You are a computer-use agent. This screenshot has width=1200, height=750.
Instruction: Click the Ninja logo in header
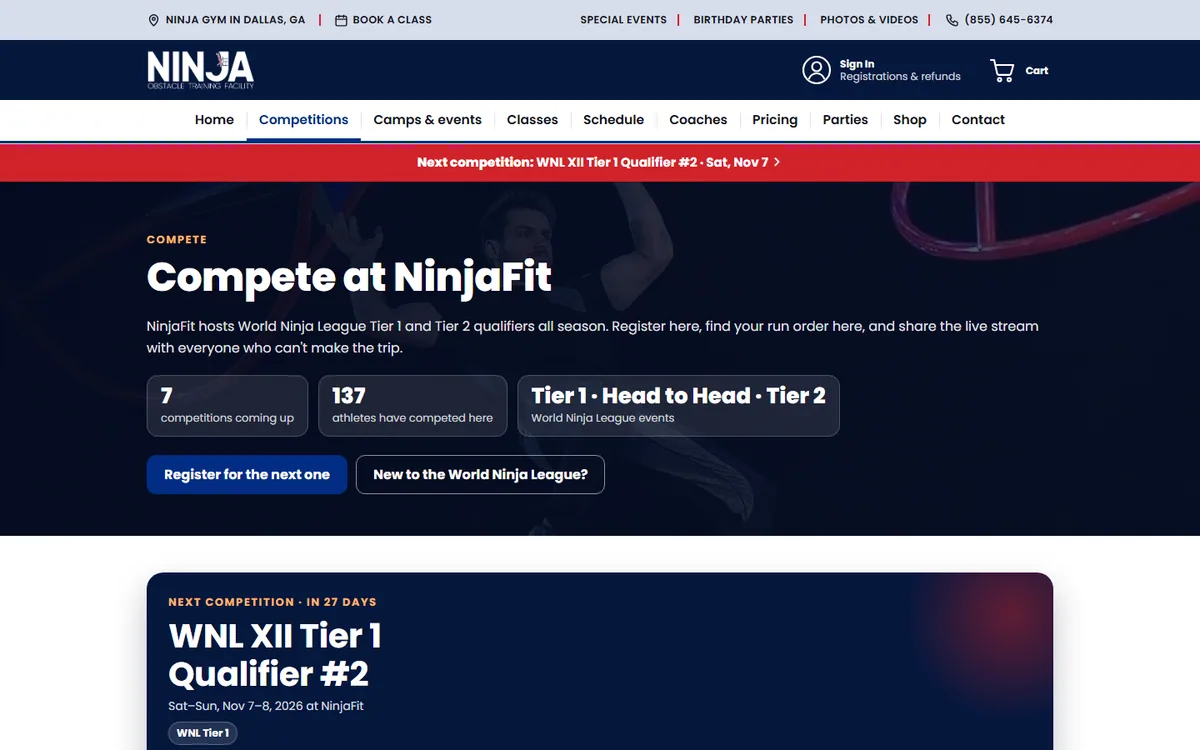pos(200,70)
